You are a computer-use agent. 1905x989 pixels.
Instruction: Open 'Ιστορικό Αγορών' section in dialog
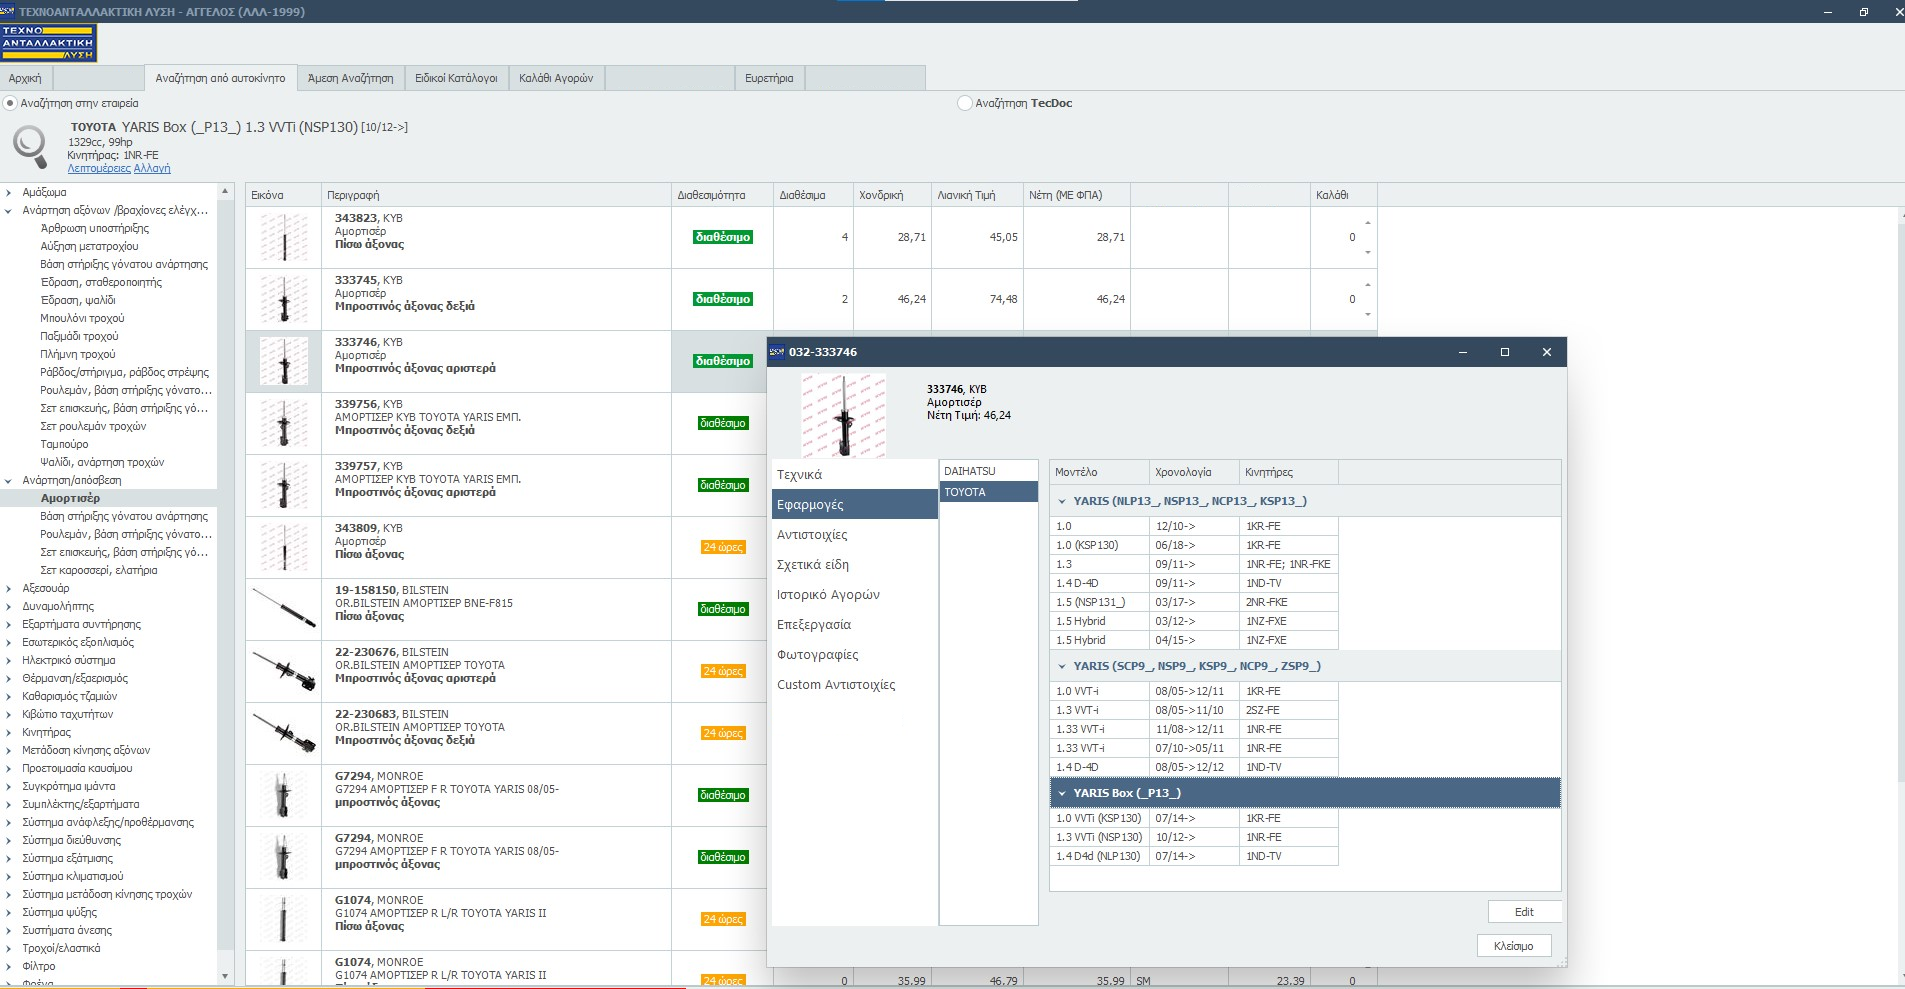pos(855,595)
